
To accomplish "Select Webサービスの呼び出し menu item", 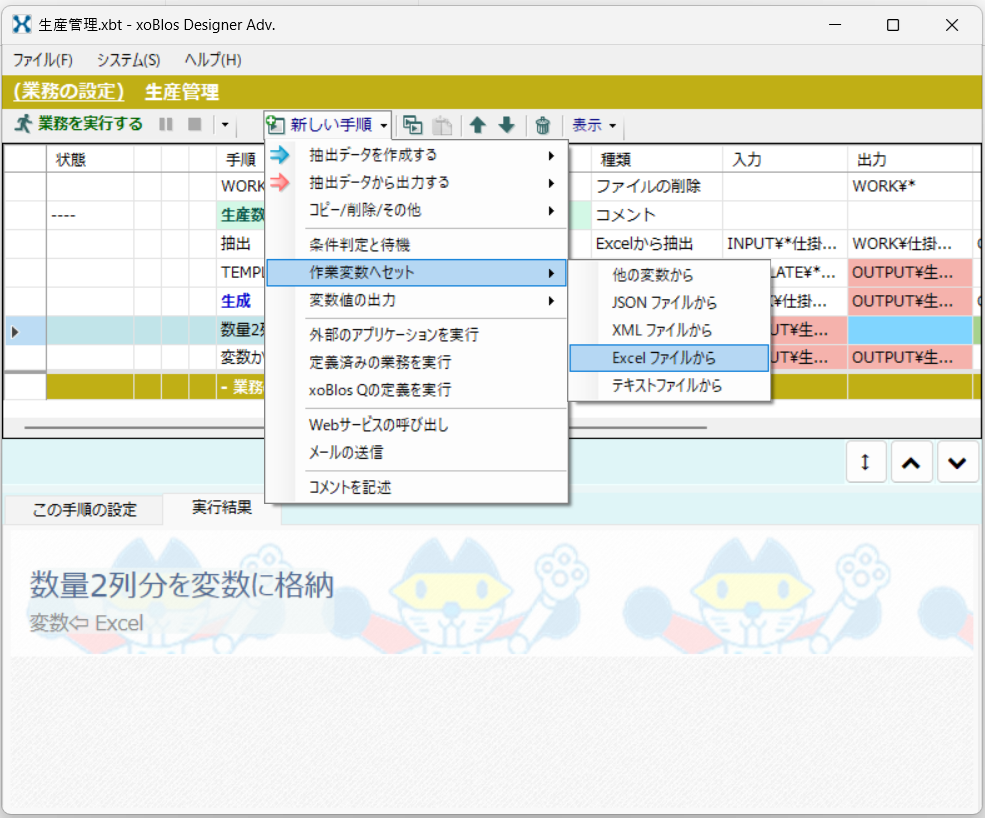I will point(416,425).
